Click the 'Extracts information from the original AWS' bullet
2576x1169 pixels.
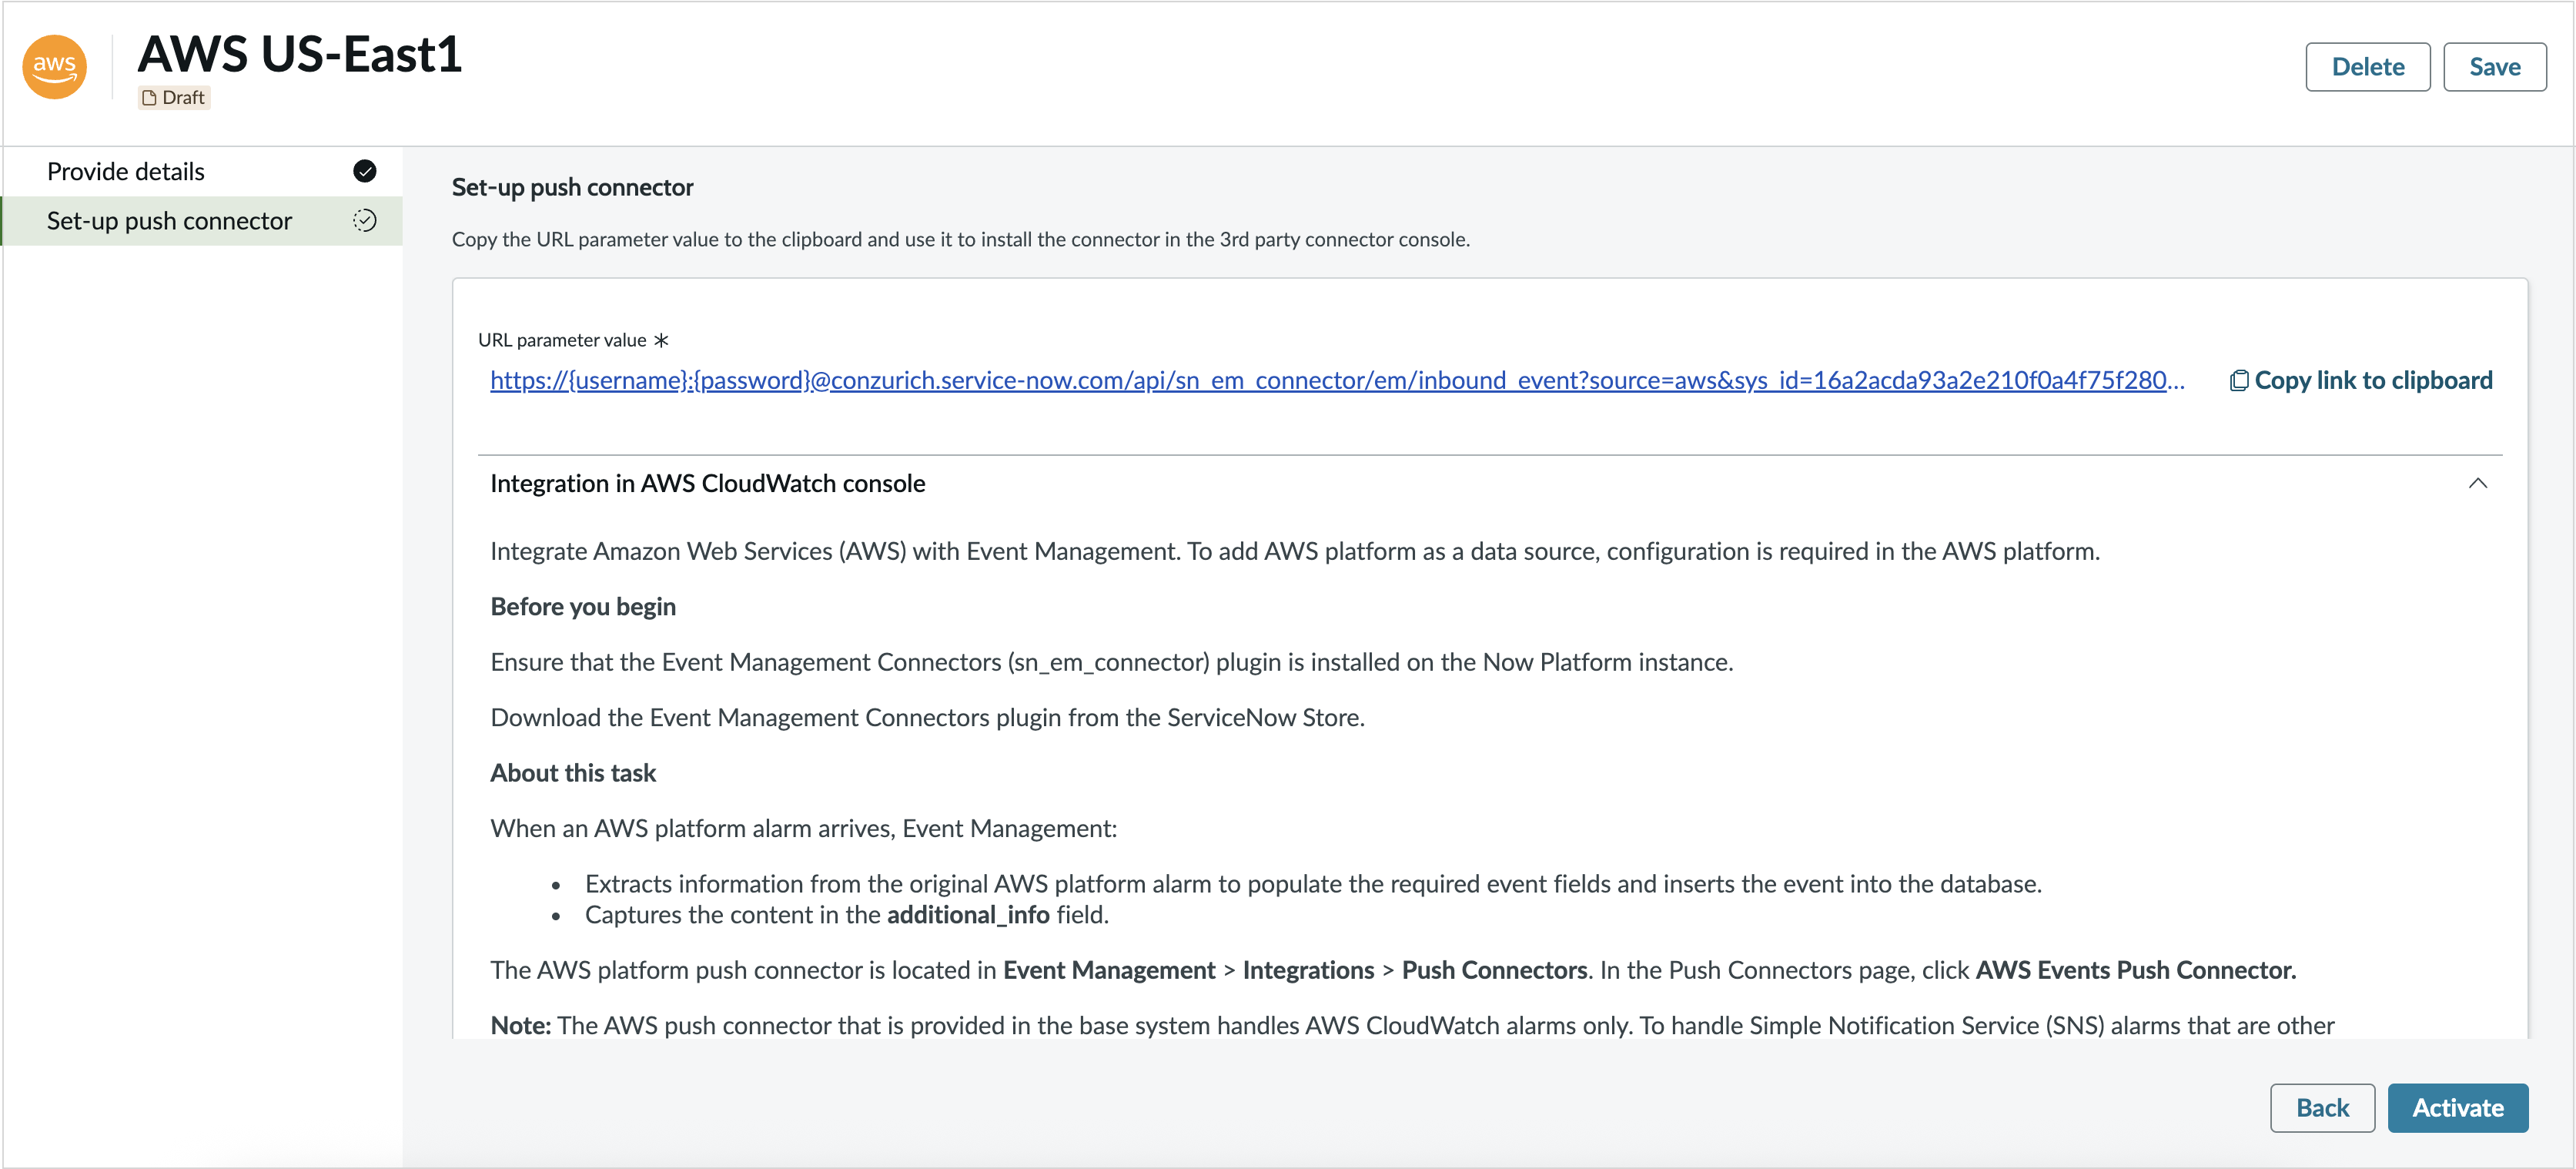point(1313,884)
